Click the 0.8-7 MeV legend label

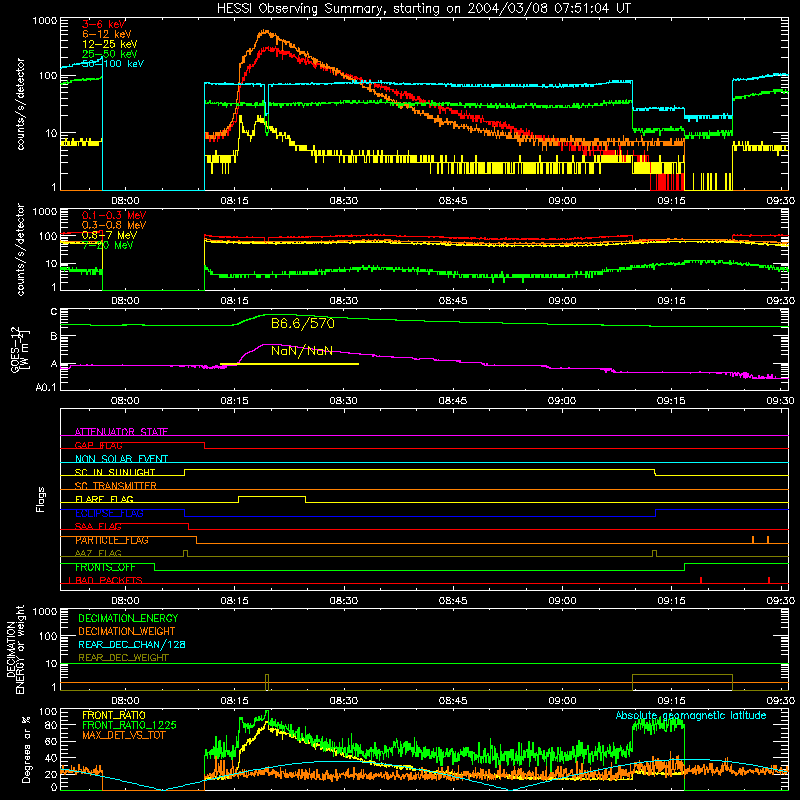coord(109,235)
